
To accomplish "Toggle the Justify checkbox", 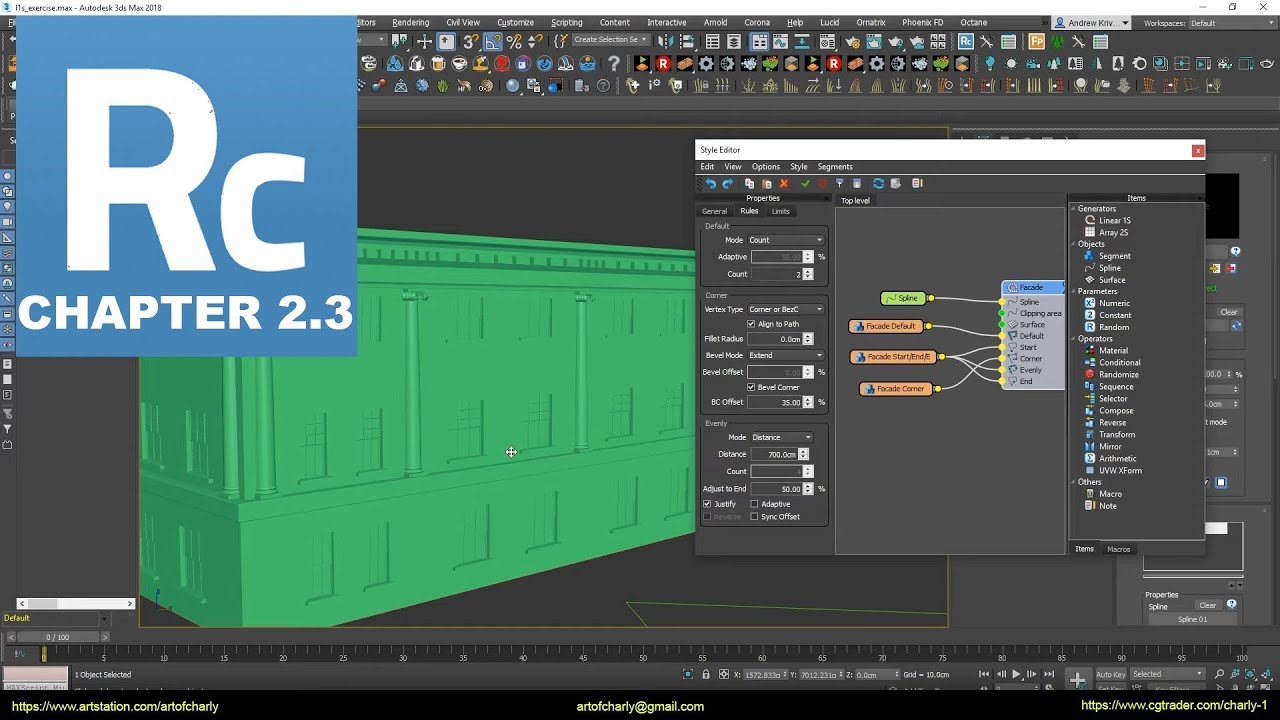I will [707, 504].
